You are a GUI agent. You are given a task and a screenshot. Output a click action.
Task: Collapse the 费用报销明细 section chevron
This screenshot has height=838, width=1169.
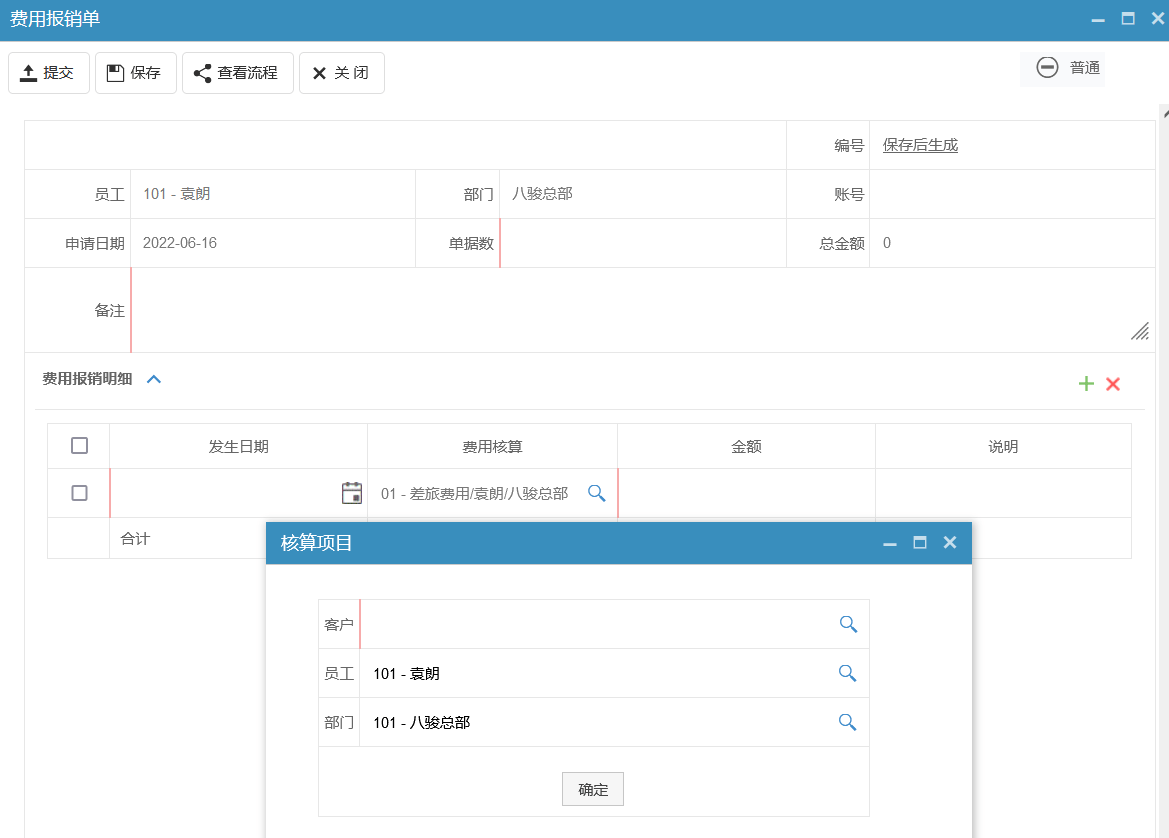coord(154,380)
